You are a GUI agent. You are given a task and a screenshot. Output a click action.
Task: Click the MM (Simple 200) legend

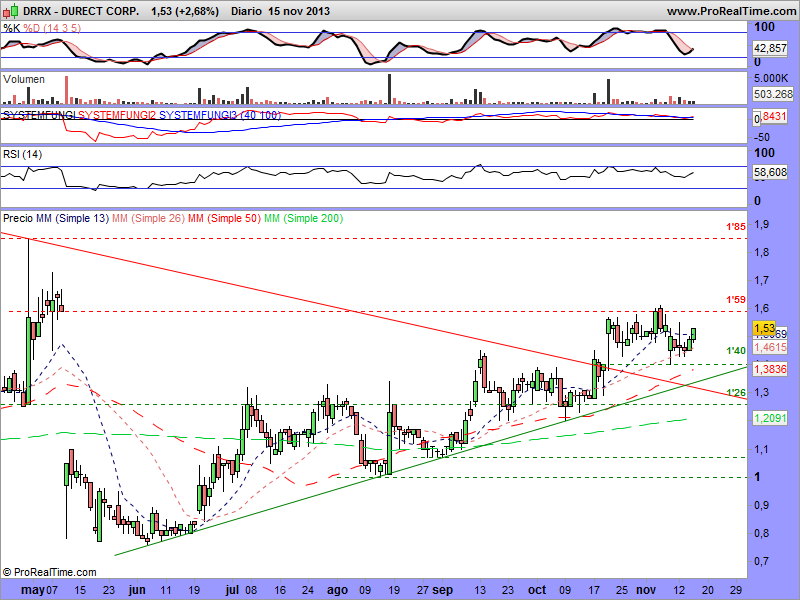[x=304, y=218]
